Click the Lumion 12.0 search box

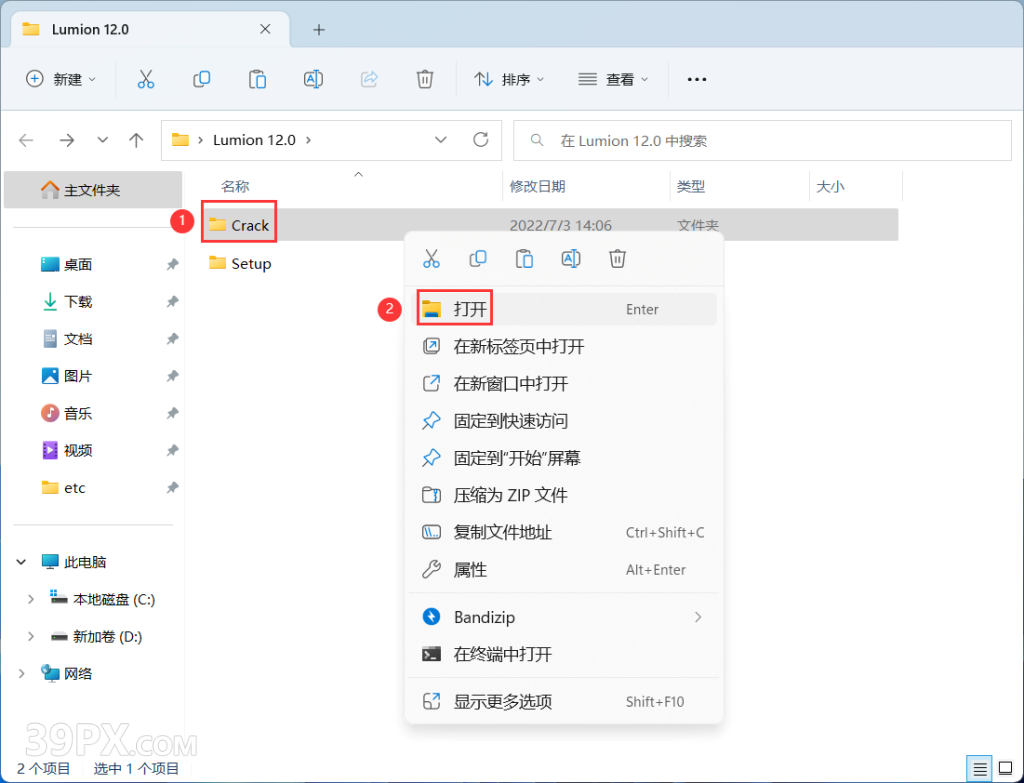coord(763,140)
